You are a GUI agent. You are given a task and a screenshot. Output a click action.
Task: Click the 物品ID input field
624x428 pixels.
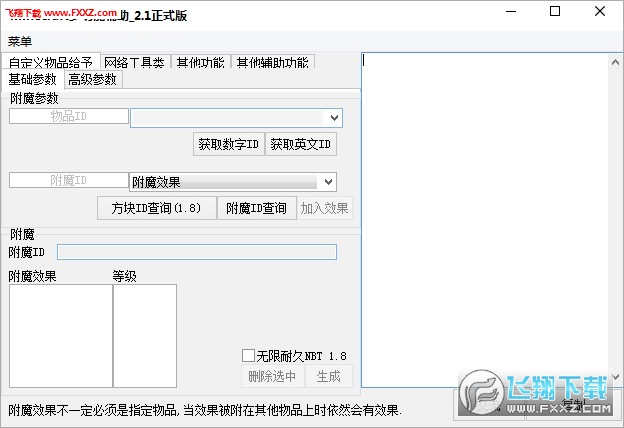point(69,116)
